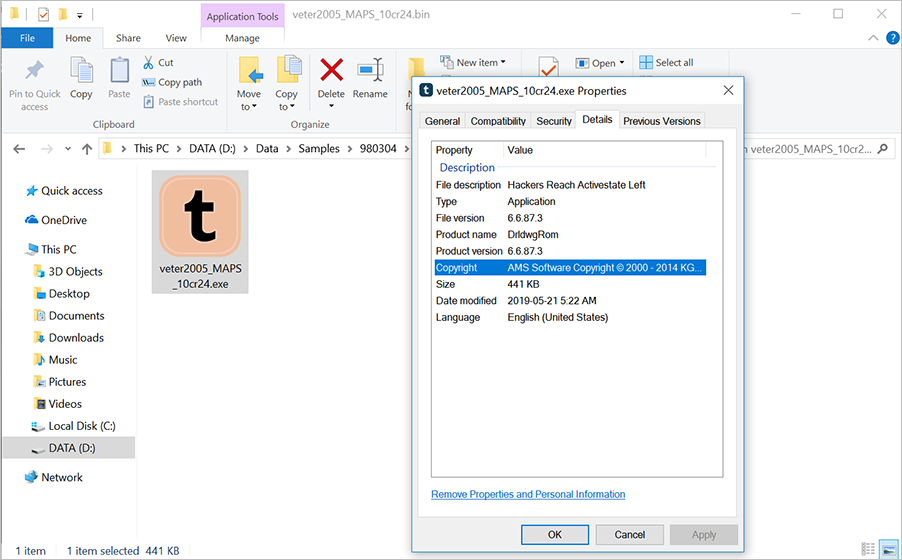The width and height of the screenshot is (902, 560).
Task: Open the File menu tab
Action: (x=28, y=38)
